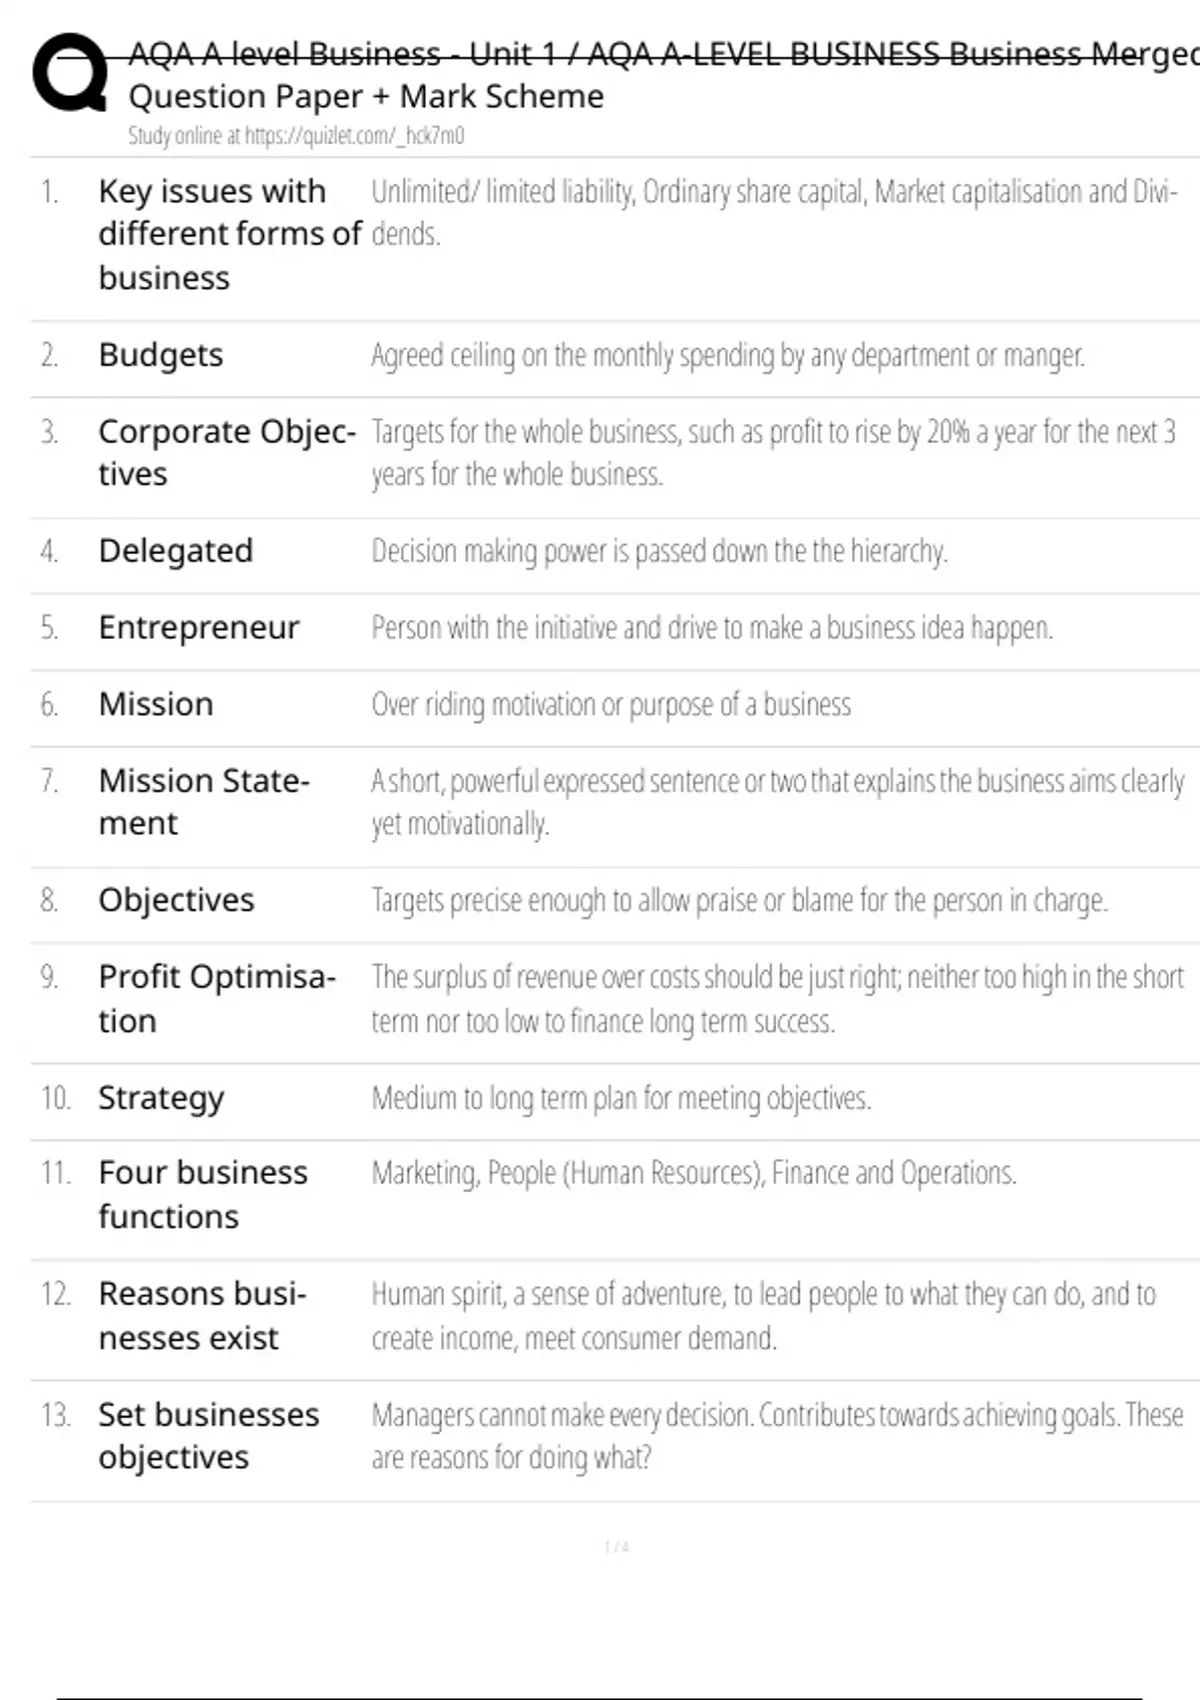Click the 'Objectives' term in row 8

[x=177, y=900]
